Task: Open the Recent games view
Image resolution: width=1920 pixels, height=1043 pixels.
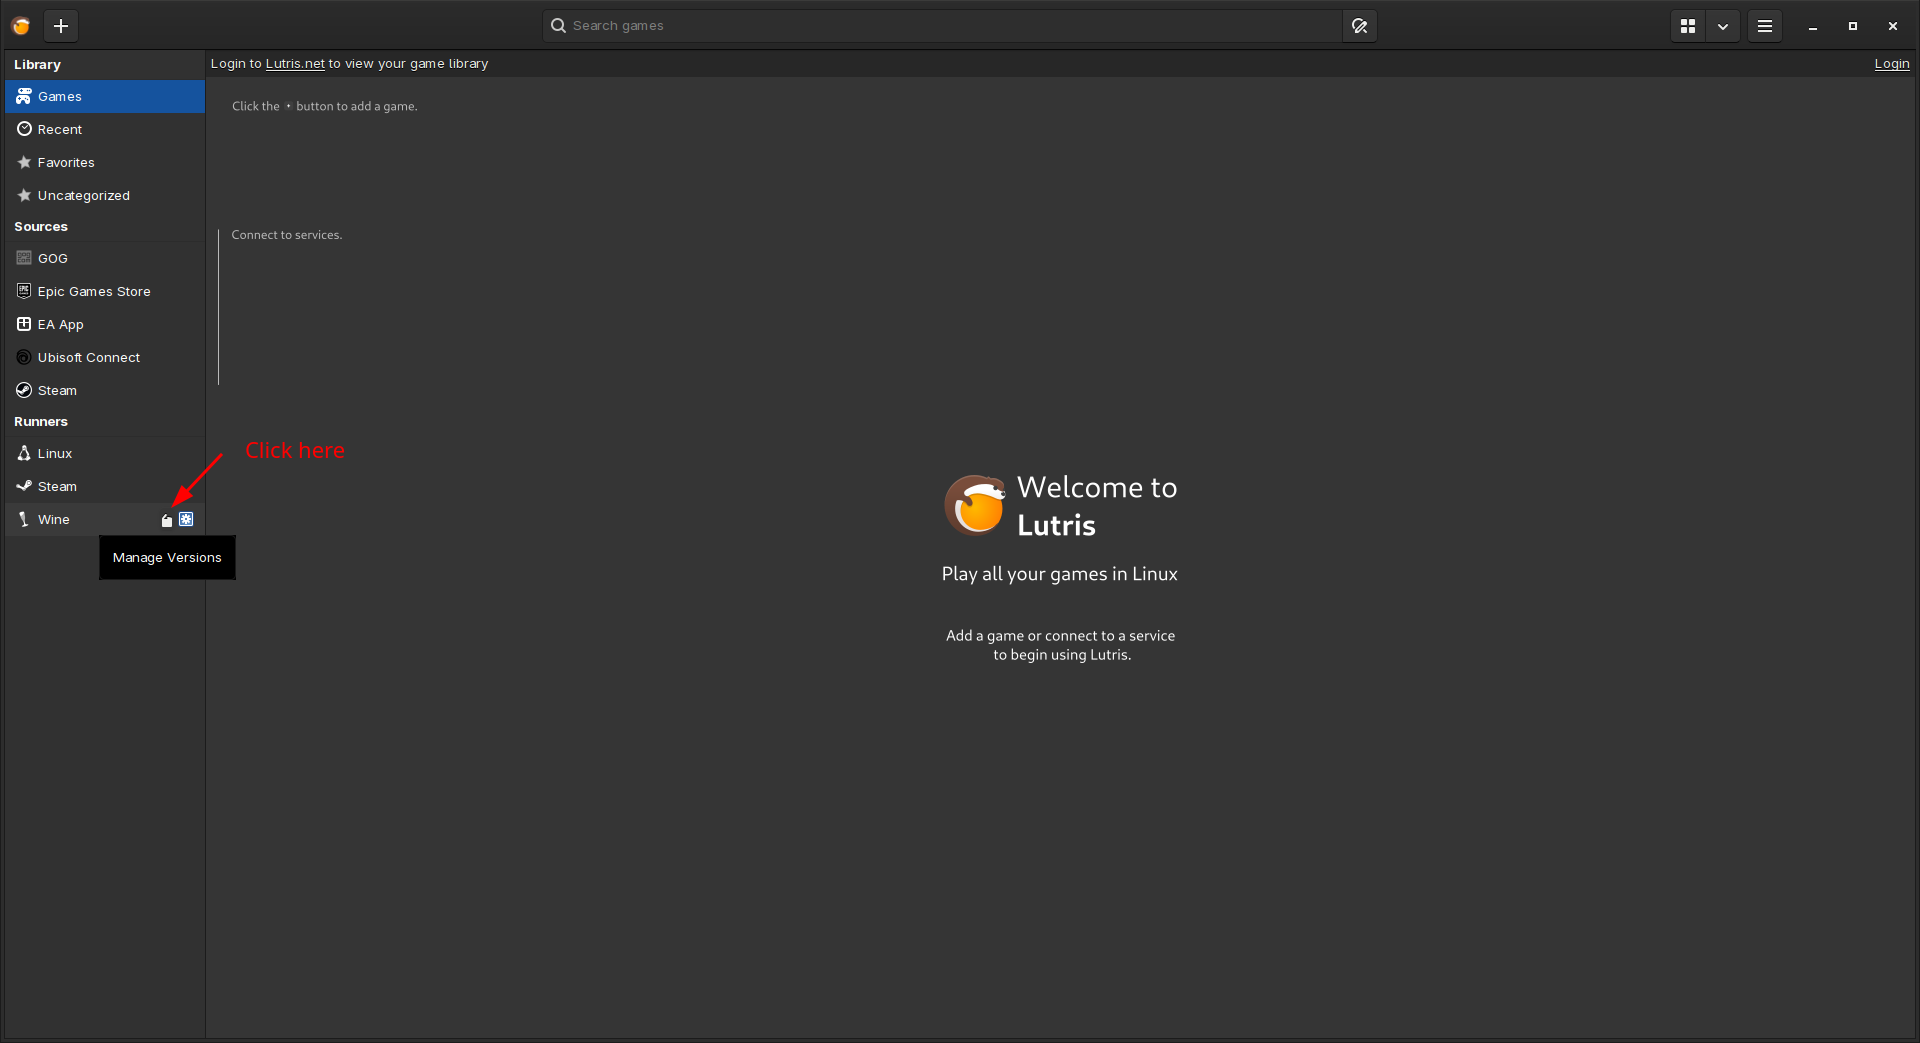Action: (x=60, y=129)
